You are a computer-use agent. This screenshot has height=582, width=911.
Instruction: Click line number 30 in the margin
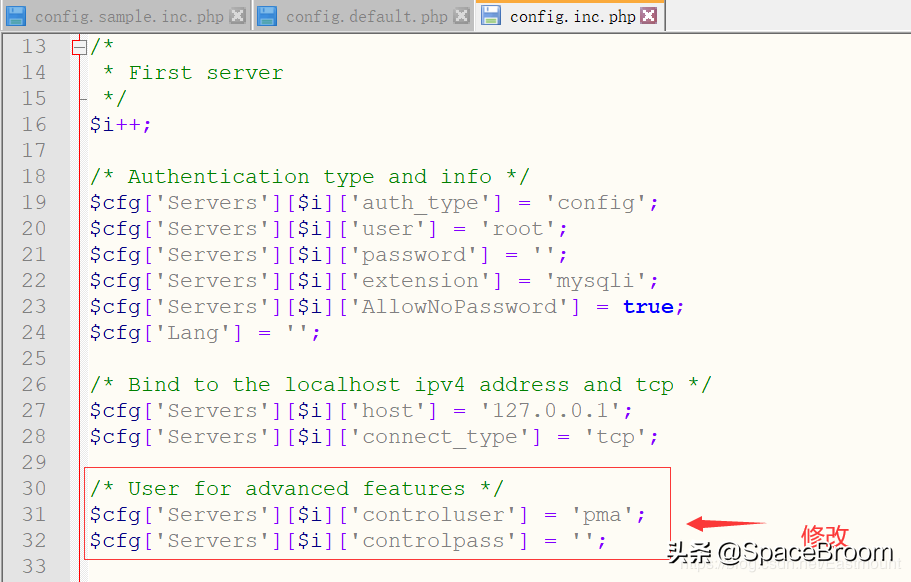(x=33, y=488)
